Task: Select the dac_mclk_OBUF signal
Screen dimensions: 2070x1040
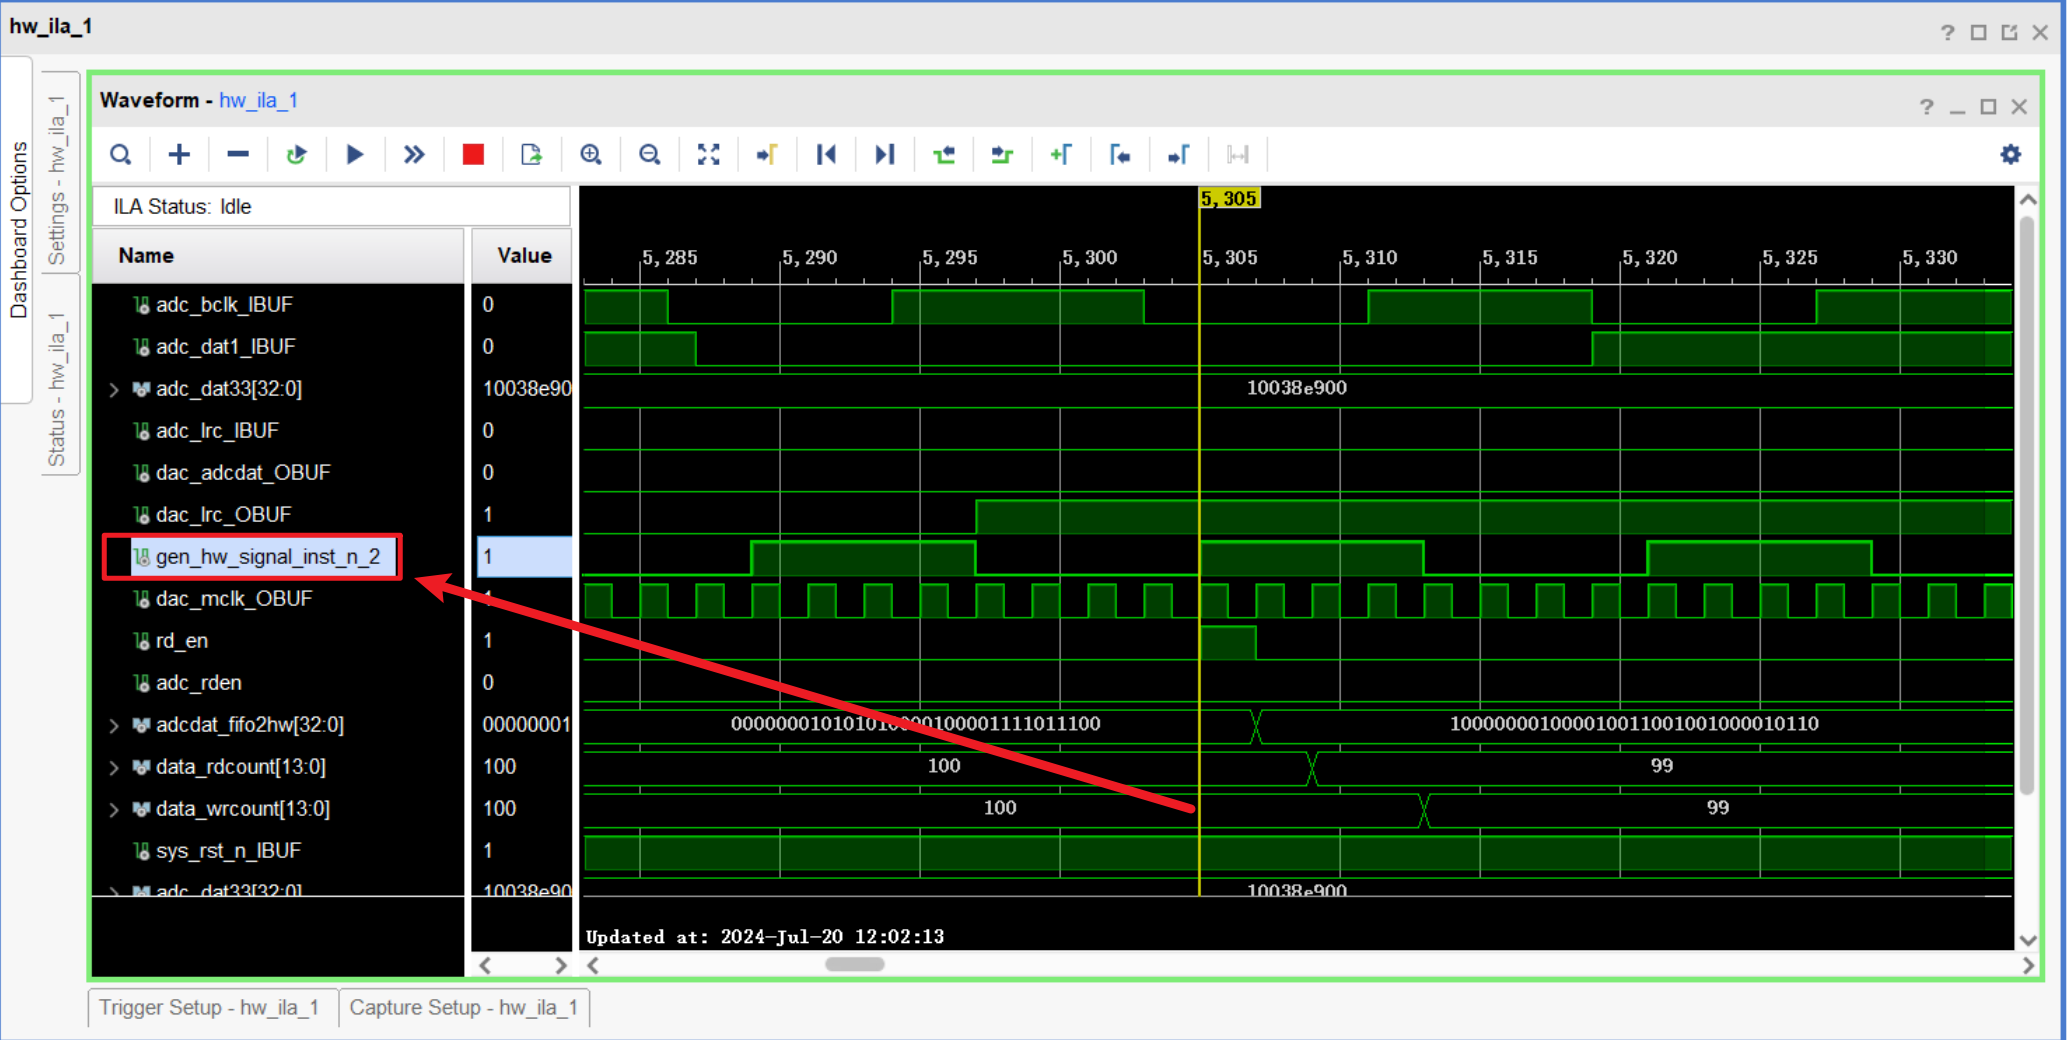Action: coord(234,599)
